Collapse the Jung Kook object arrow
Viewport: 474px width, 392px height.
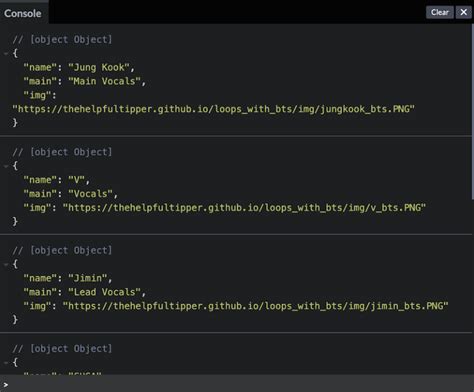click(x=6, y=53)
